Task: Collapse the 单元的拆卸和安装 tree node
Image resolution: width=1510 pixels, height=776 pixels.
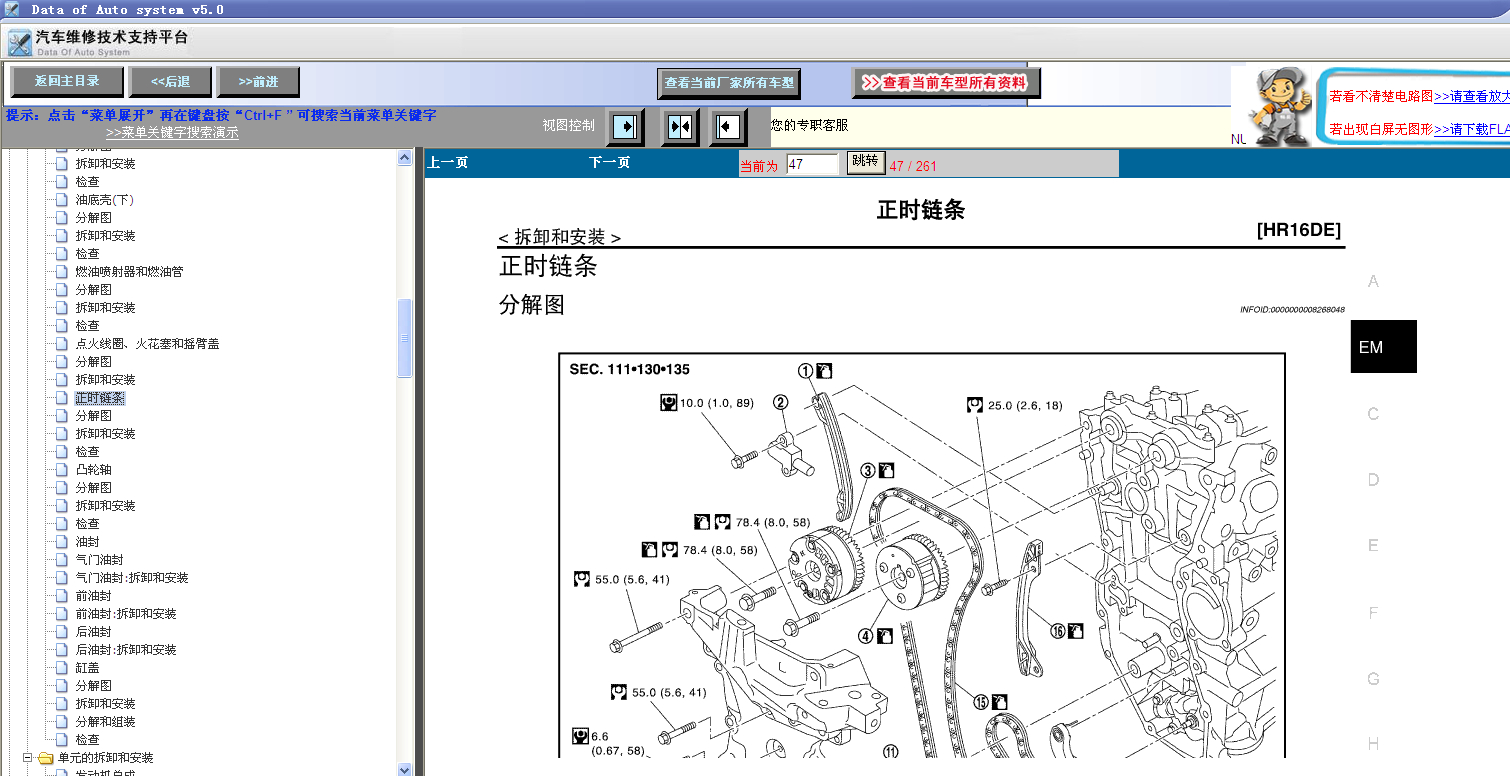Action: click(28, 758)
